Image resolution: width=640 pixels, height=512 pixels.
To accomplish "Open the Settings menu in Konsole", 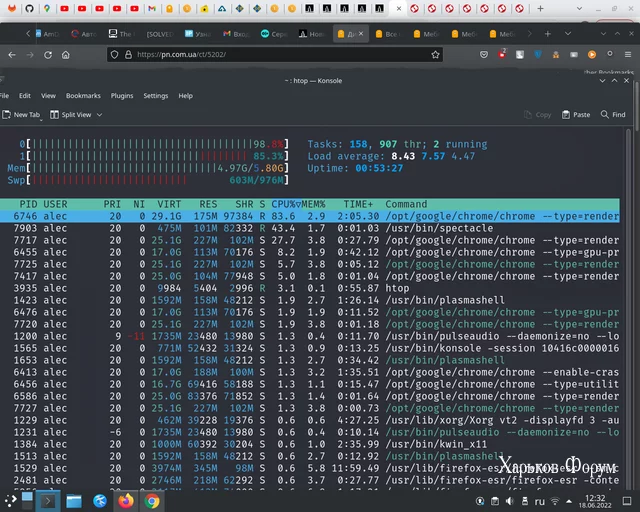I will (x=156, y=96).
